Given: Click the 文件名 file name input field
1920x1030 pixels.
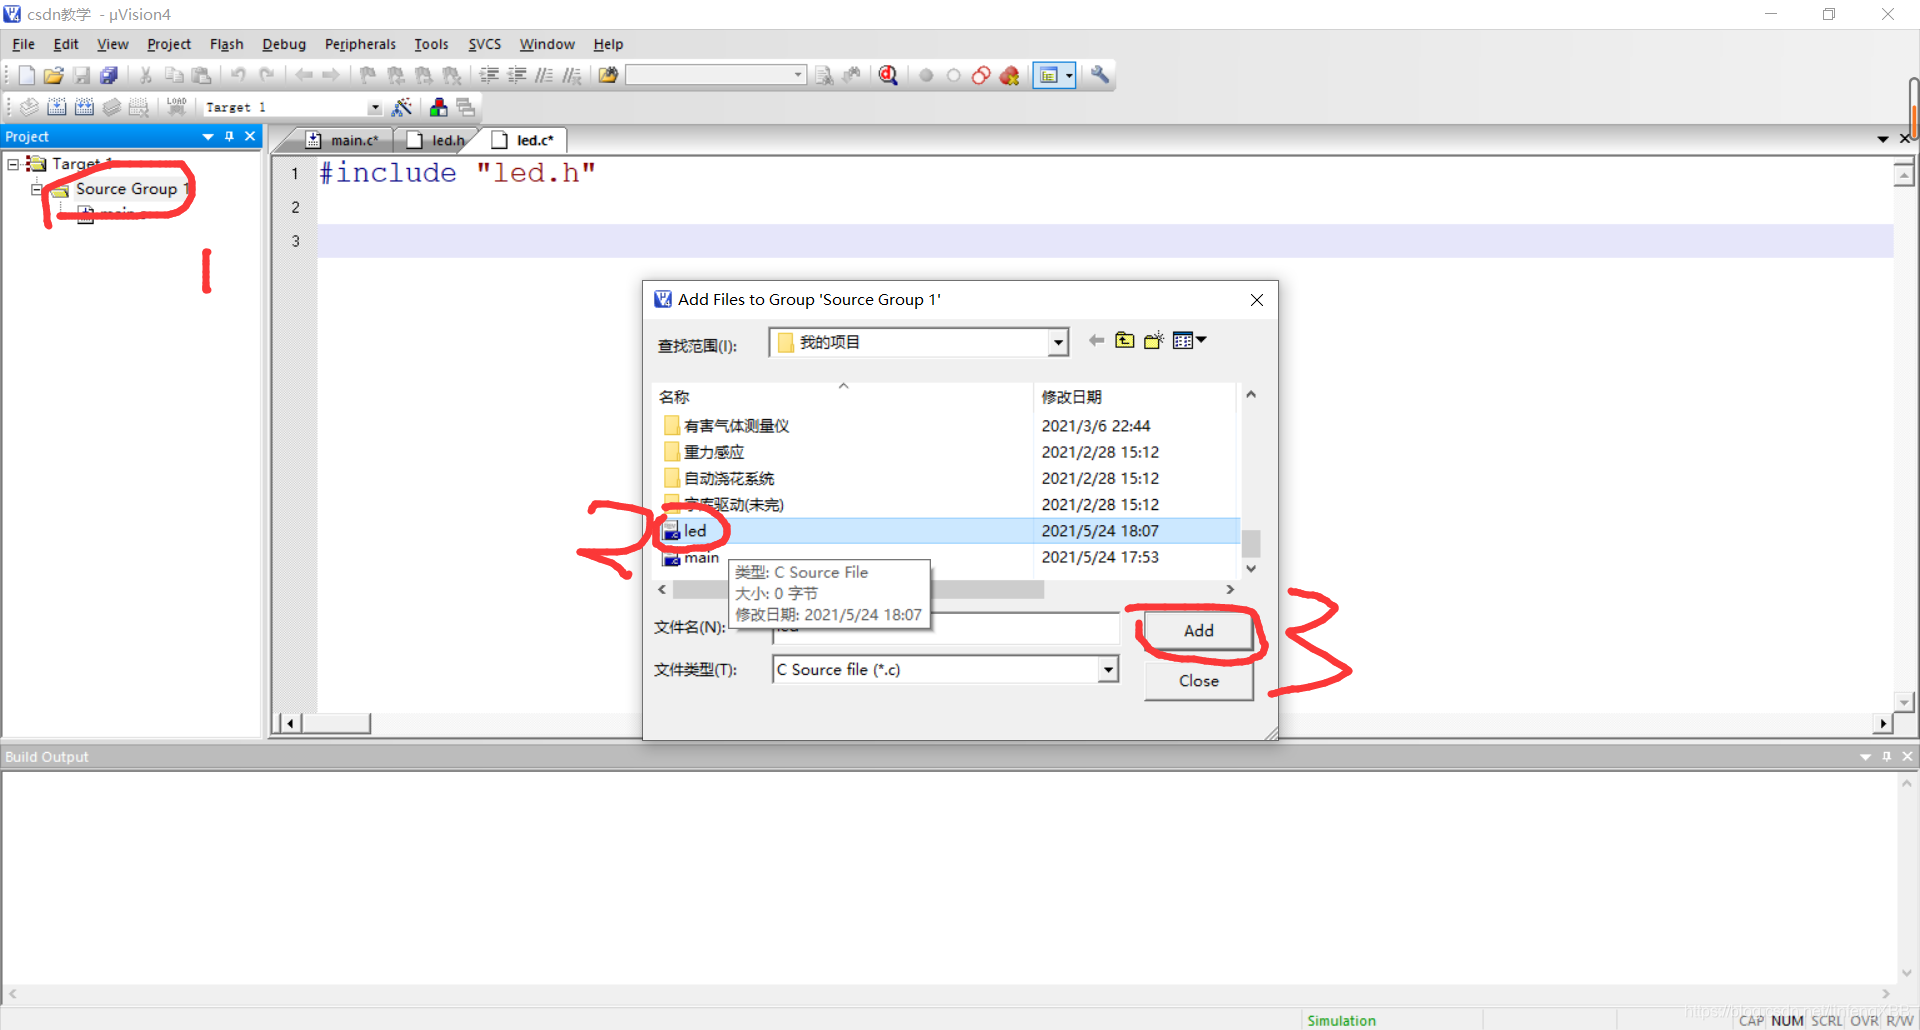Looking at the screenshot, I should [x=946, y=627].
